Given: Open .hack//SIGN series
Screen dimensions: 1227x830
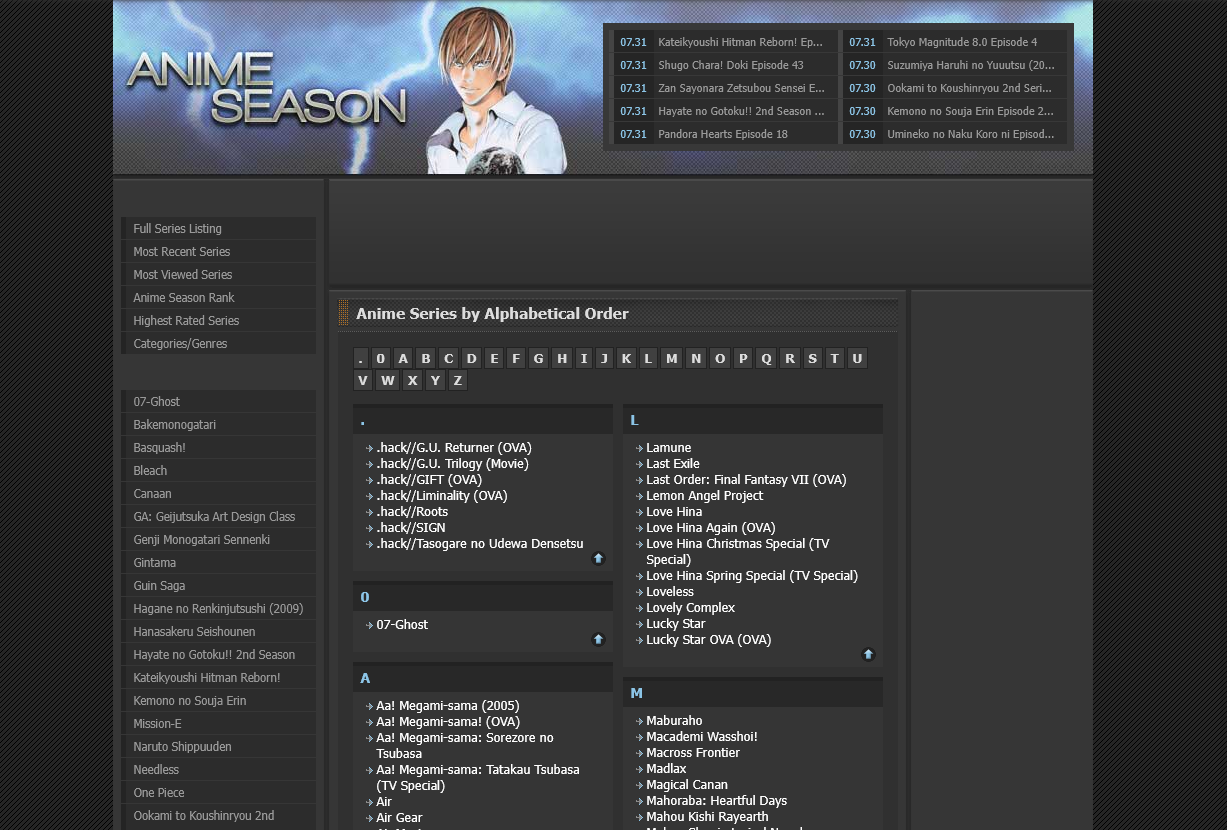Looking at the screenshot, I should point(411,528).
